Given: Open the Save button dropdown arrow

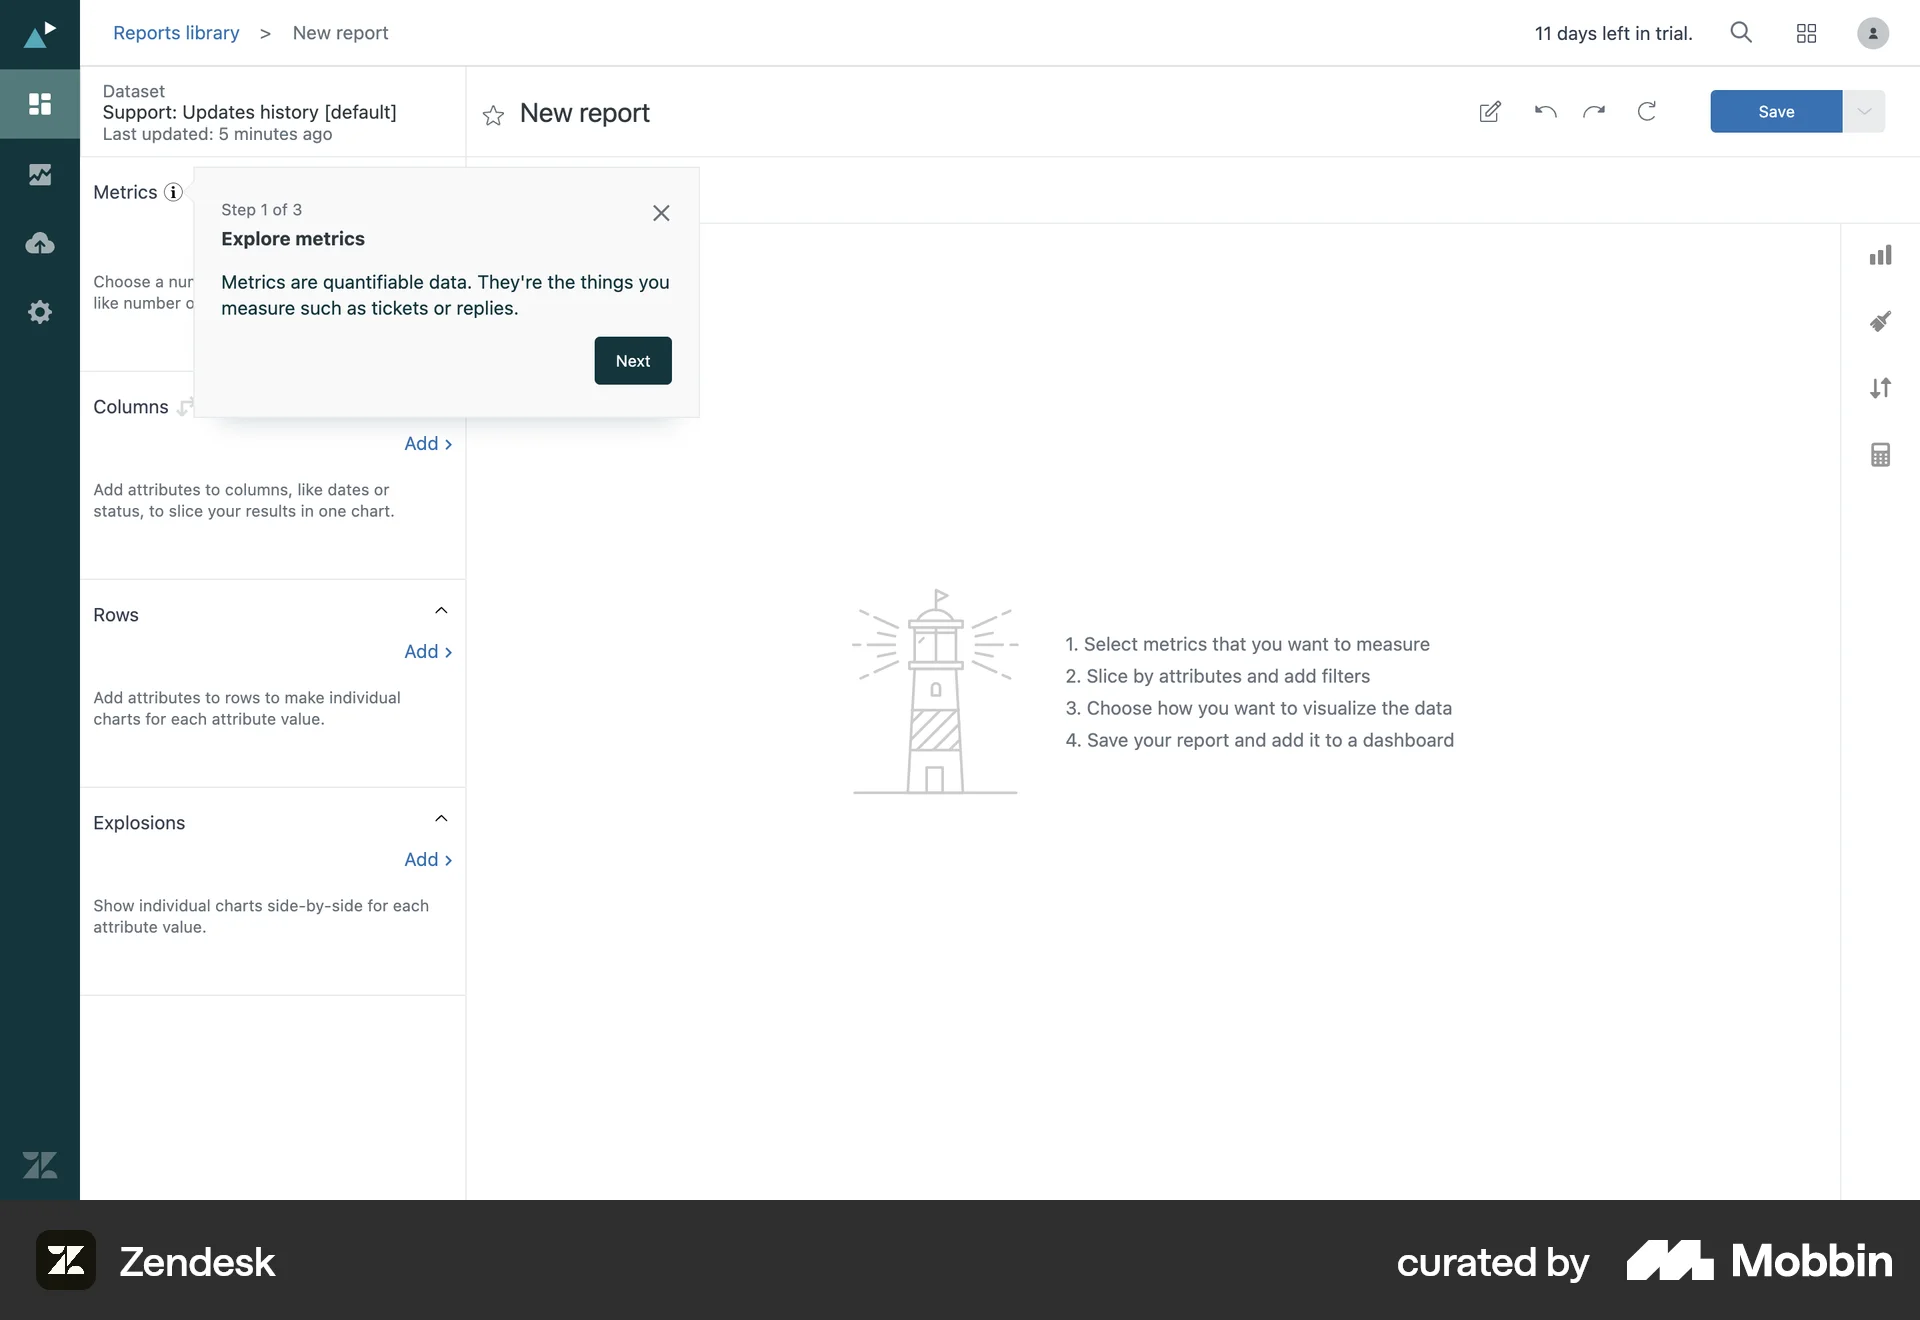Looking at the screenshot, I should [x=1863, y=111].
